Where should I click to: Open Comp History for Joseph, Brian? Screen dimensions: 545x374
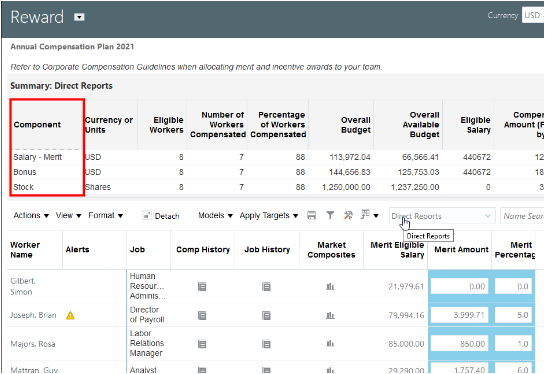pyautogui.click(x=202, y=315)
